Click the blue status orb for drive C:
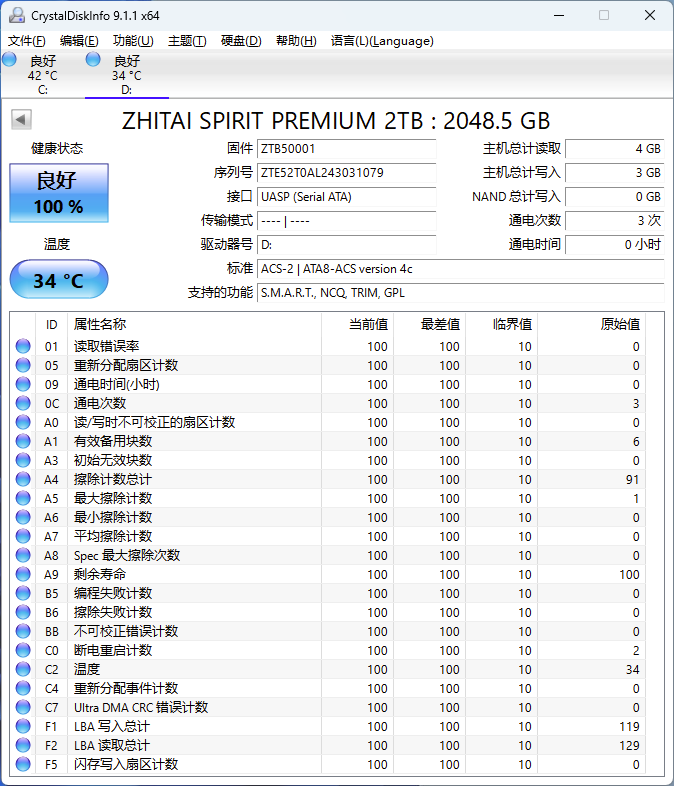The width and height of the screenshot is (674, 786). pyautogui.click(x=9, y=60)
